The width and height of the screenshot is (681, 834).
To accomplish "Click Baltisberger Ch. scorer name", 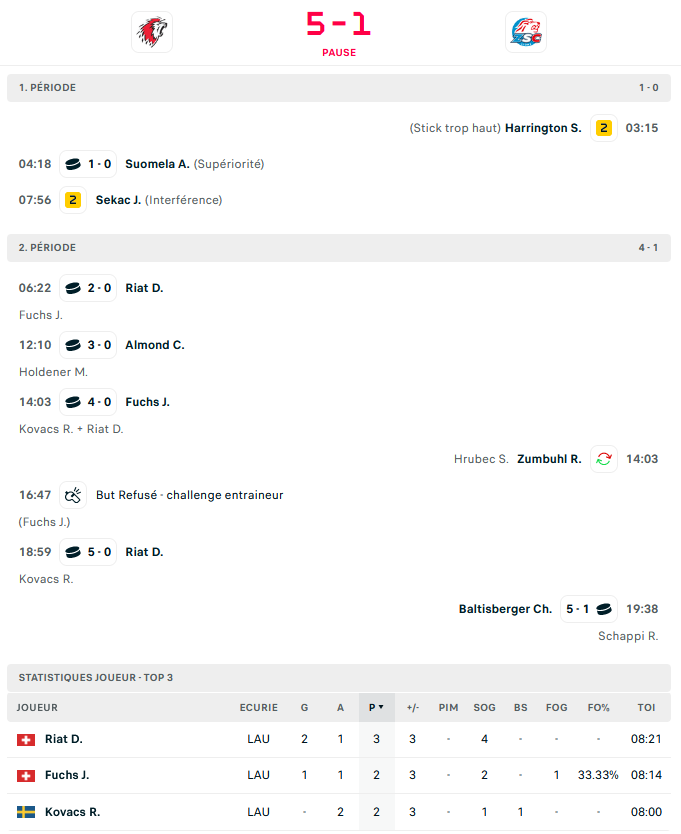I will pyautogui.click(x=505, y=609).
